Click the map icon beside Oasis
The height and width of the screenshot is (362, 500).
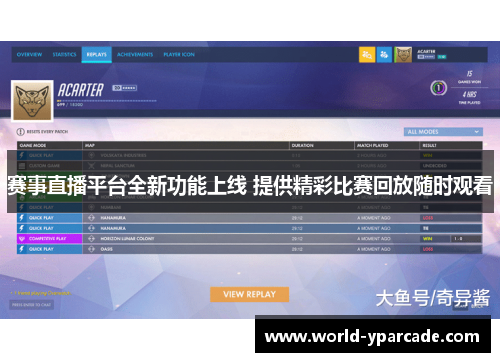(91, 249)
